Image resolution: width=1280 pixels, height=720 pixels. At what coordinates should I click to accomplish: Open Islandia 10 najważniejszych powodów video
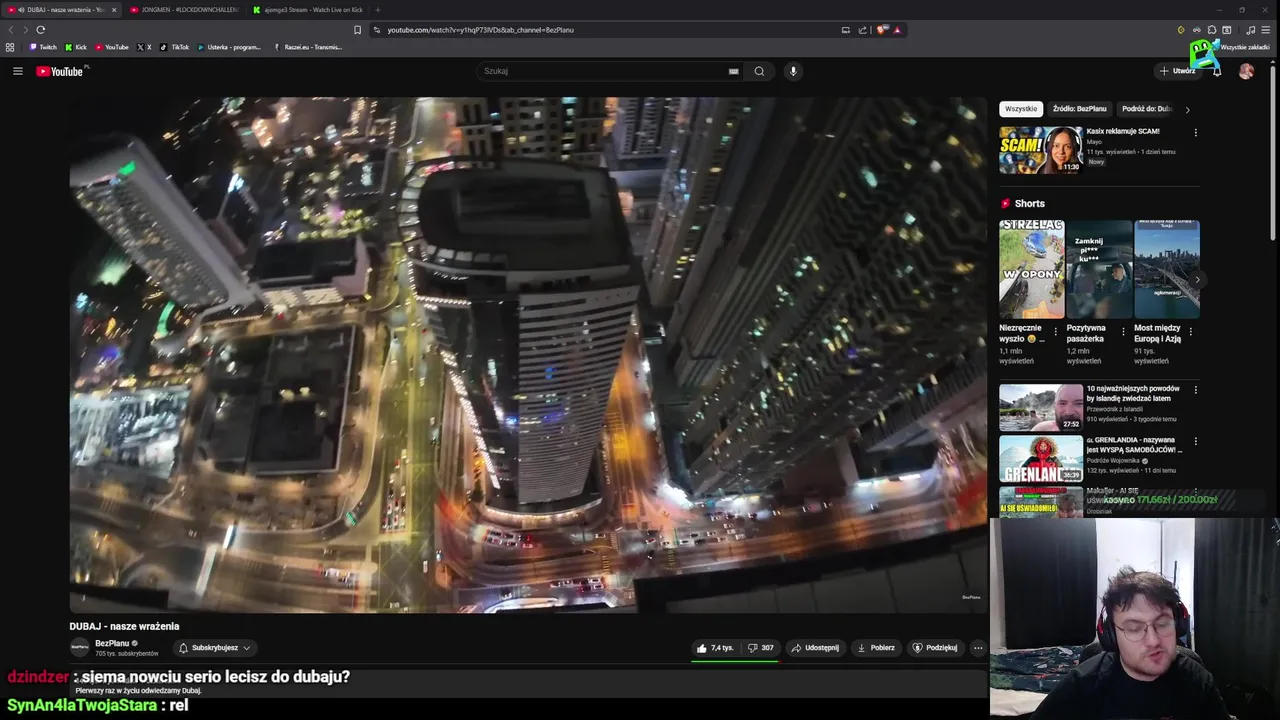tap(1040, 407)
